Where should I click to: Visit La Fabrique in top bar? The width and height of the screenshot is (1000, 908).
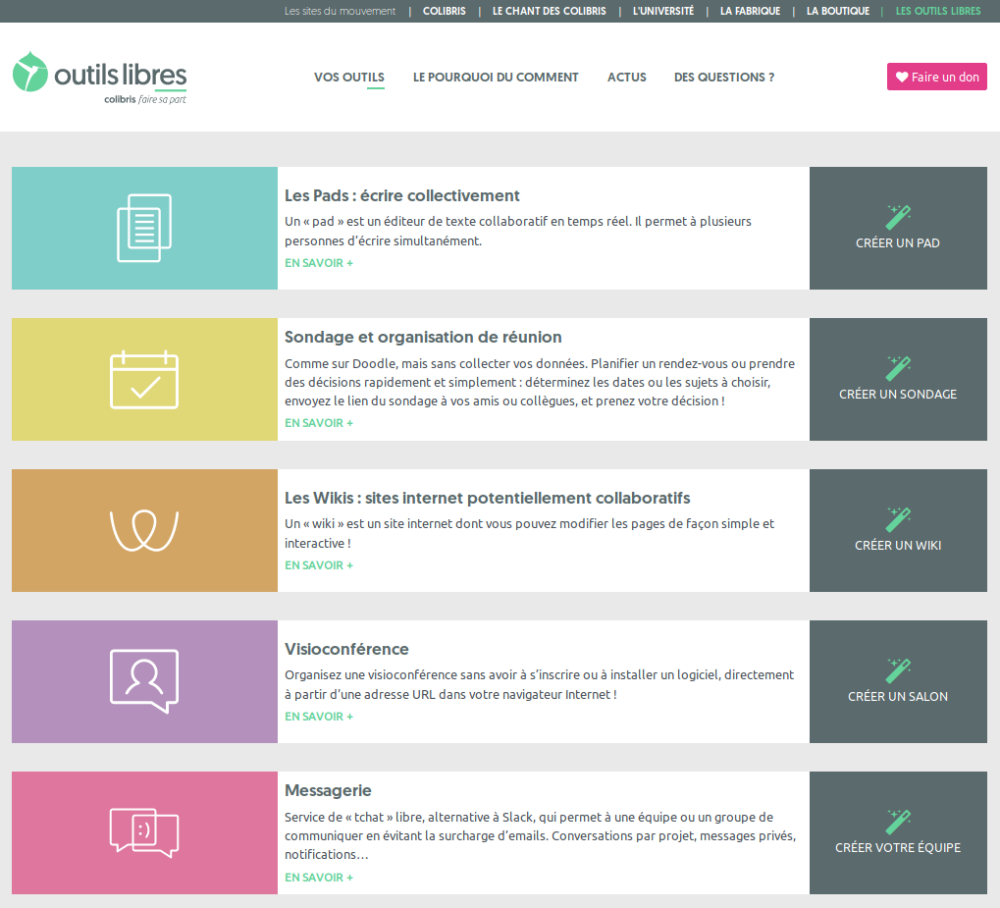(x=750, y=11)
